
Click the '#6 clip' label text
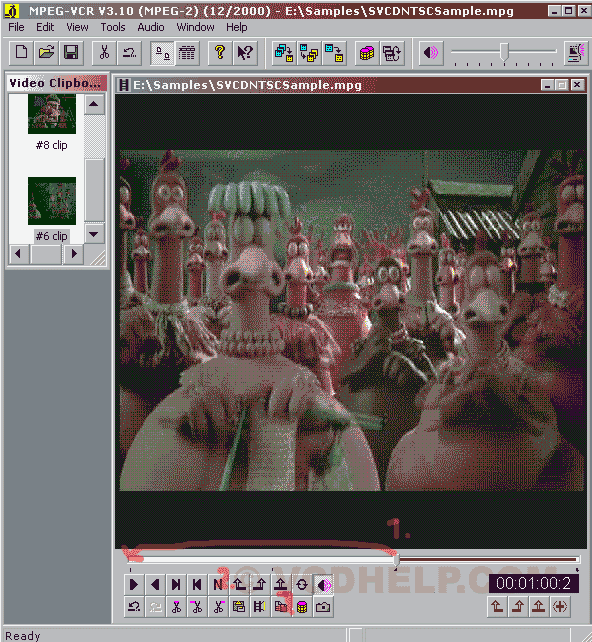52,236
